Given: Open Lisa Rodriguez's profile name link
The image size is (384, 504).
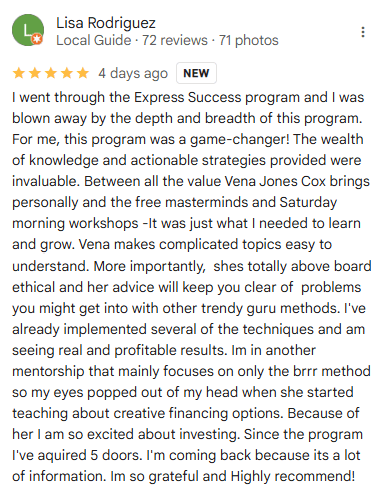Looking at the screenshot, I should pos(106,23).
